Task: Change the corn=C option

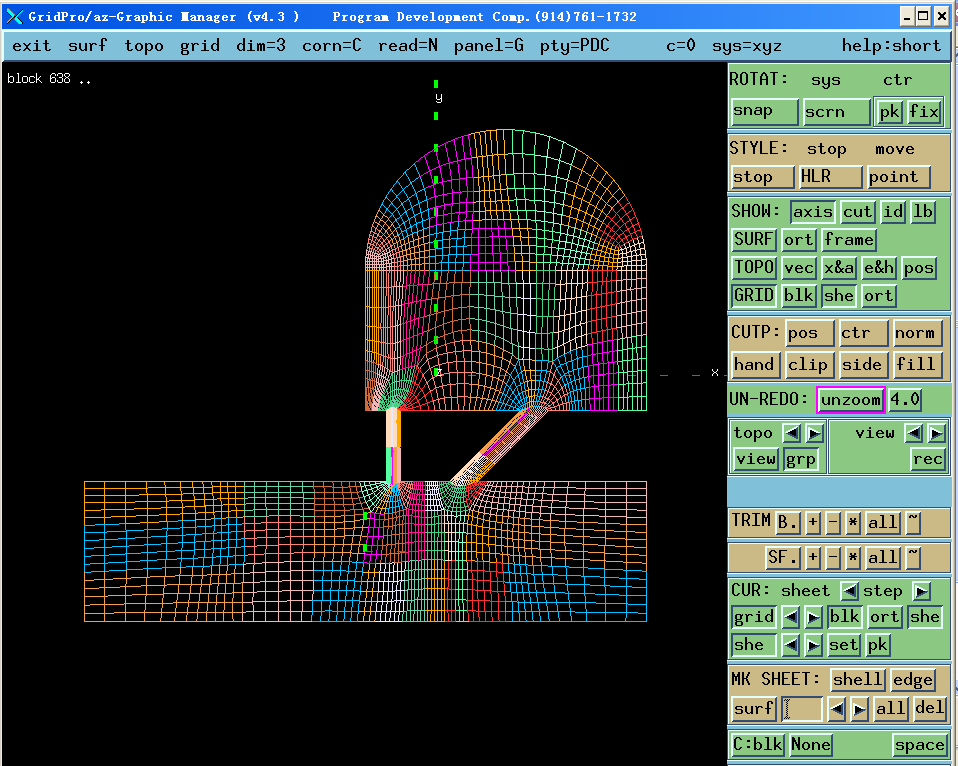Action: (x=331, y=46)
